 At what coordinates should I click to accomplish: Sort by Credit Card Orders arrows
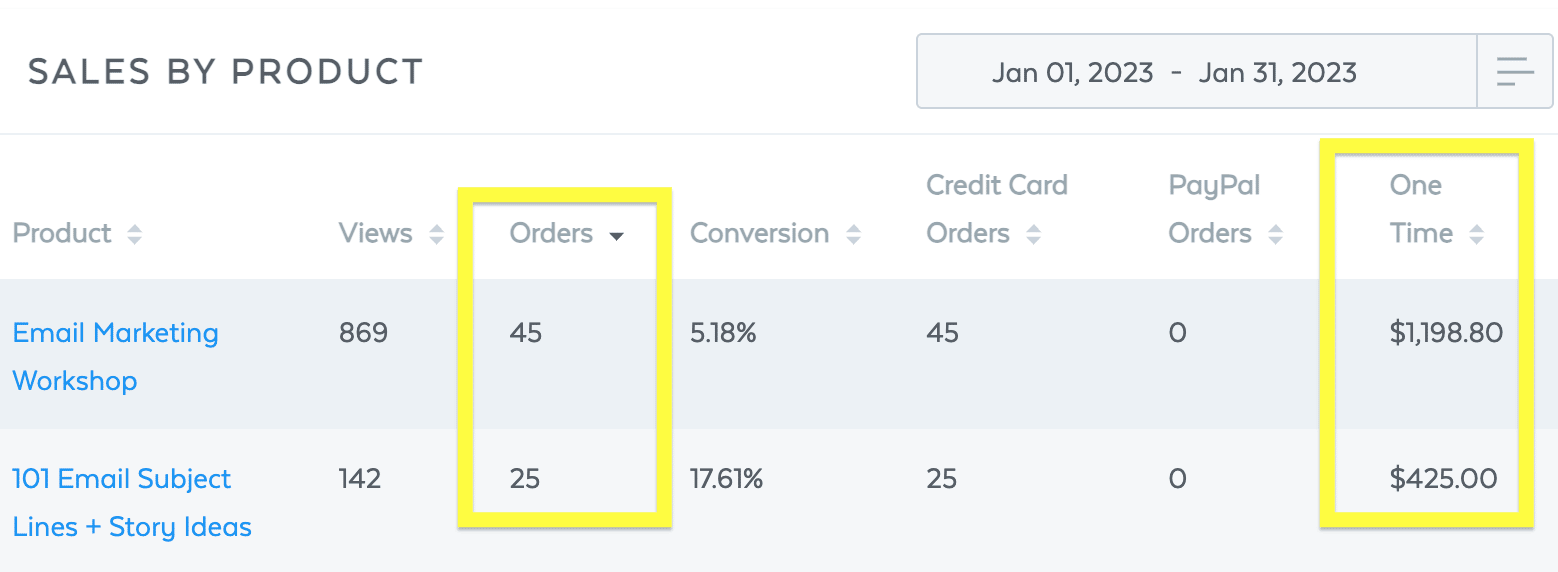tap(1033, 234)
